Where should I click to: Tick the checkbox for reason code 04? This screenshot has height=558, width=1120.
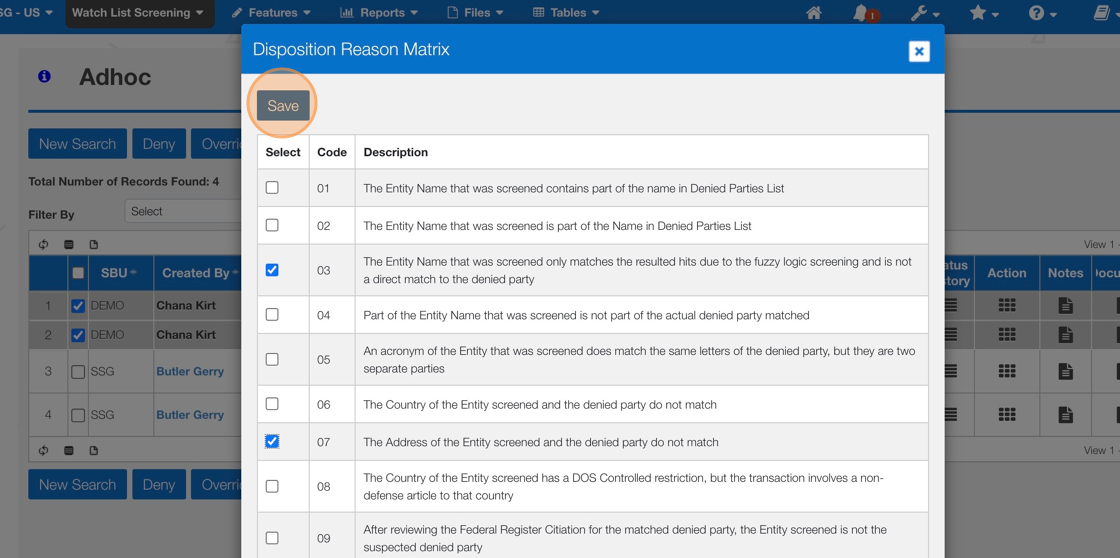(272, 314)
